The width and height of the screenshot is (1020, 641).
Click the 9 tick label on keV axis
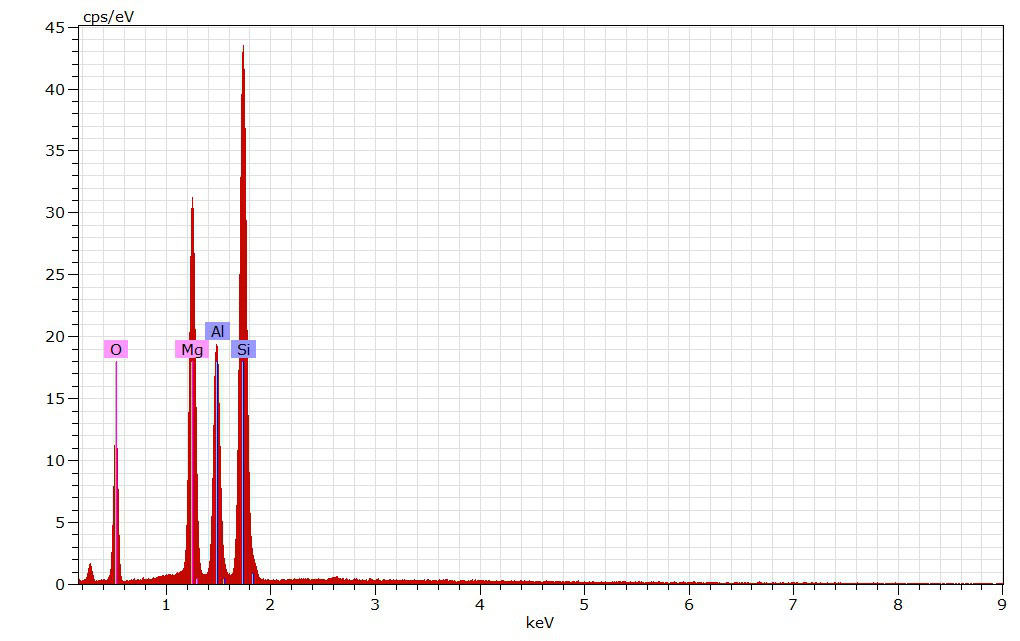coord(1002,604)
